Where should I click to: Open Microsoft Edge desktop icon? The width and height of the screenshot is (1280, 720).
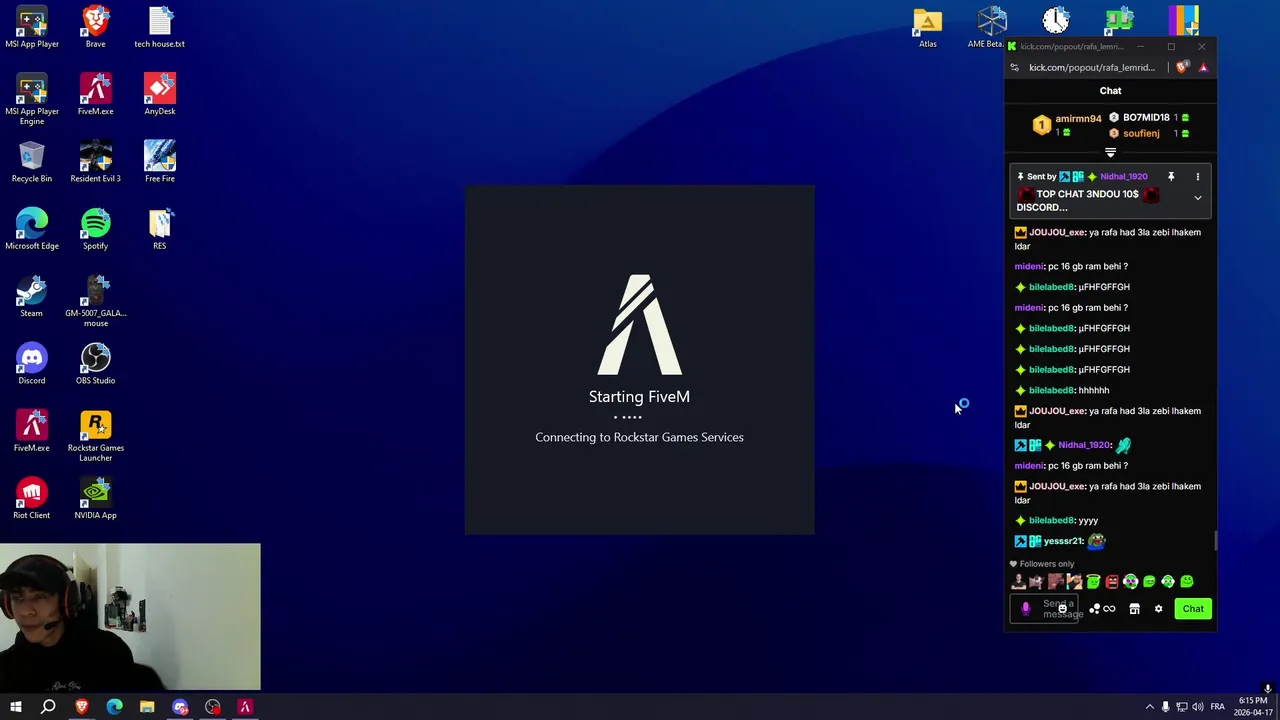tap(32, 228)
